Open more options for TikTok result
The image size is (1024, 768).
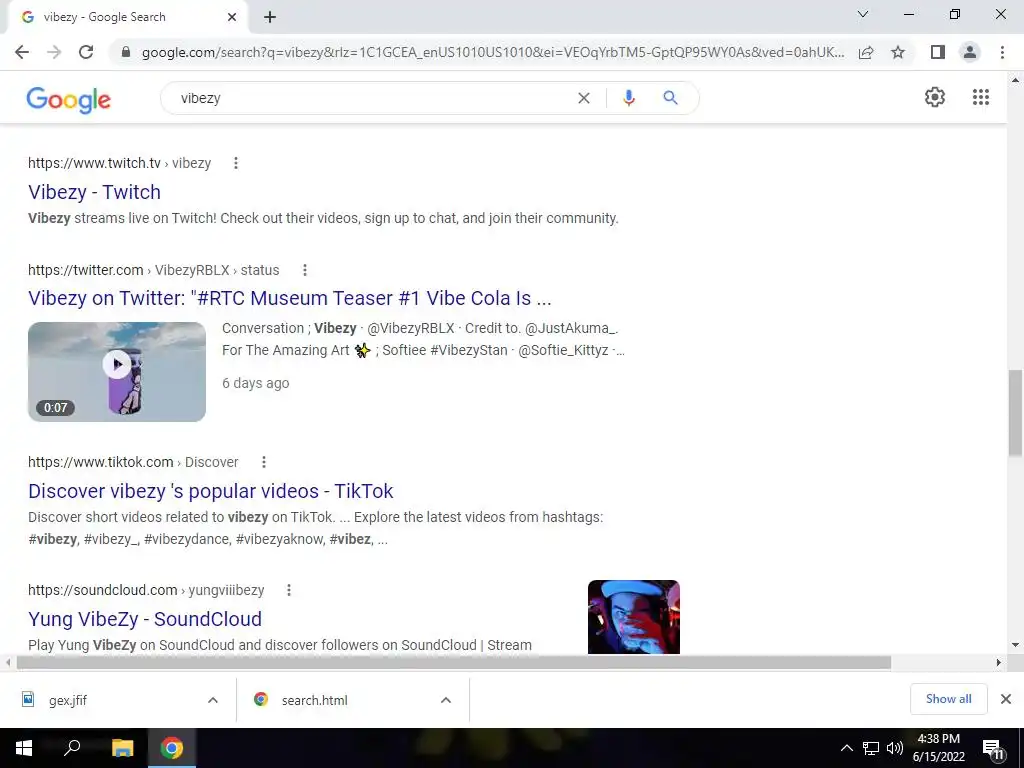(x=264, y=462)
